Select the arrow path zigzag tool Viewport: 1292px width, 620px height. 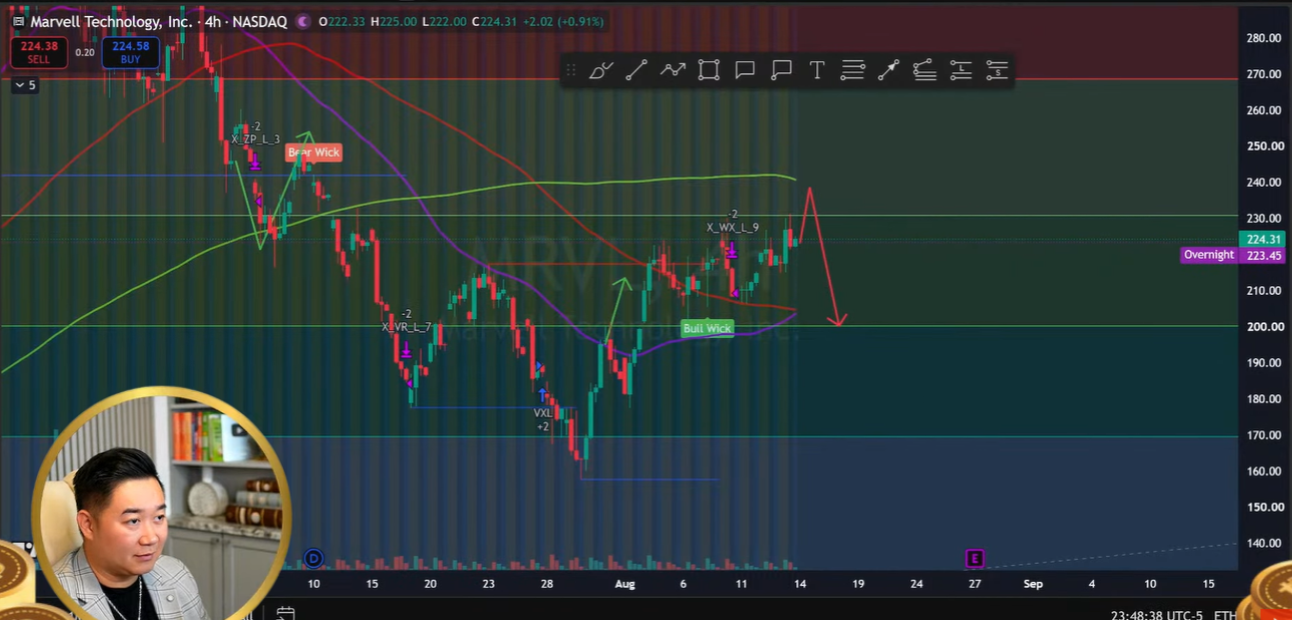672,70
